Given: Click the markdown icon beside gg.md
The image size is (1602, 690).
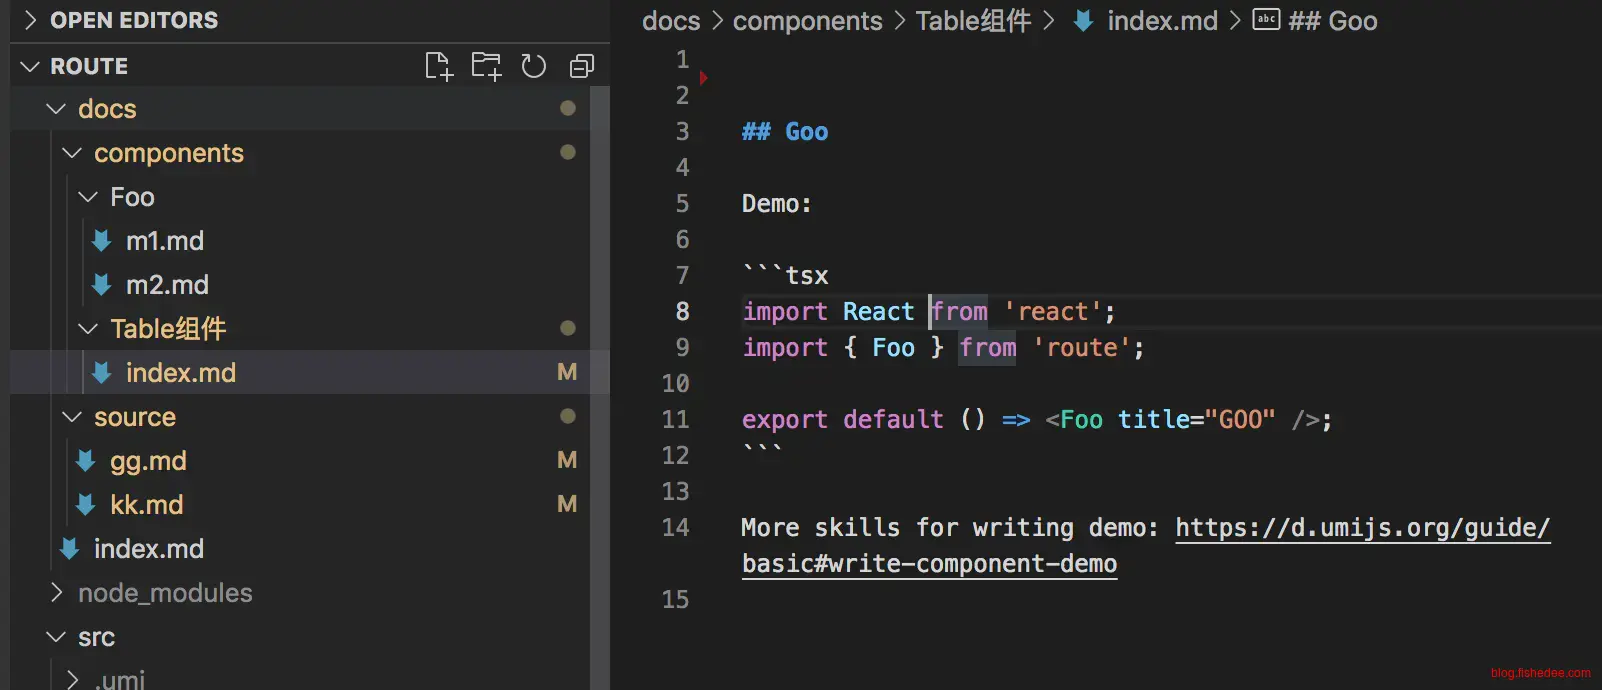Looking at the screenshot, I should tap(85, 461).
